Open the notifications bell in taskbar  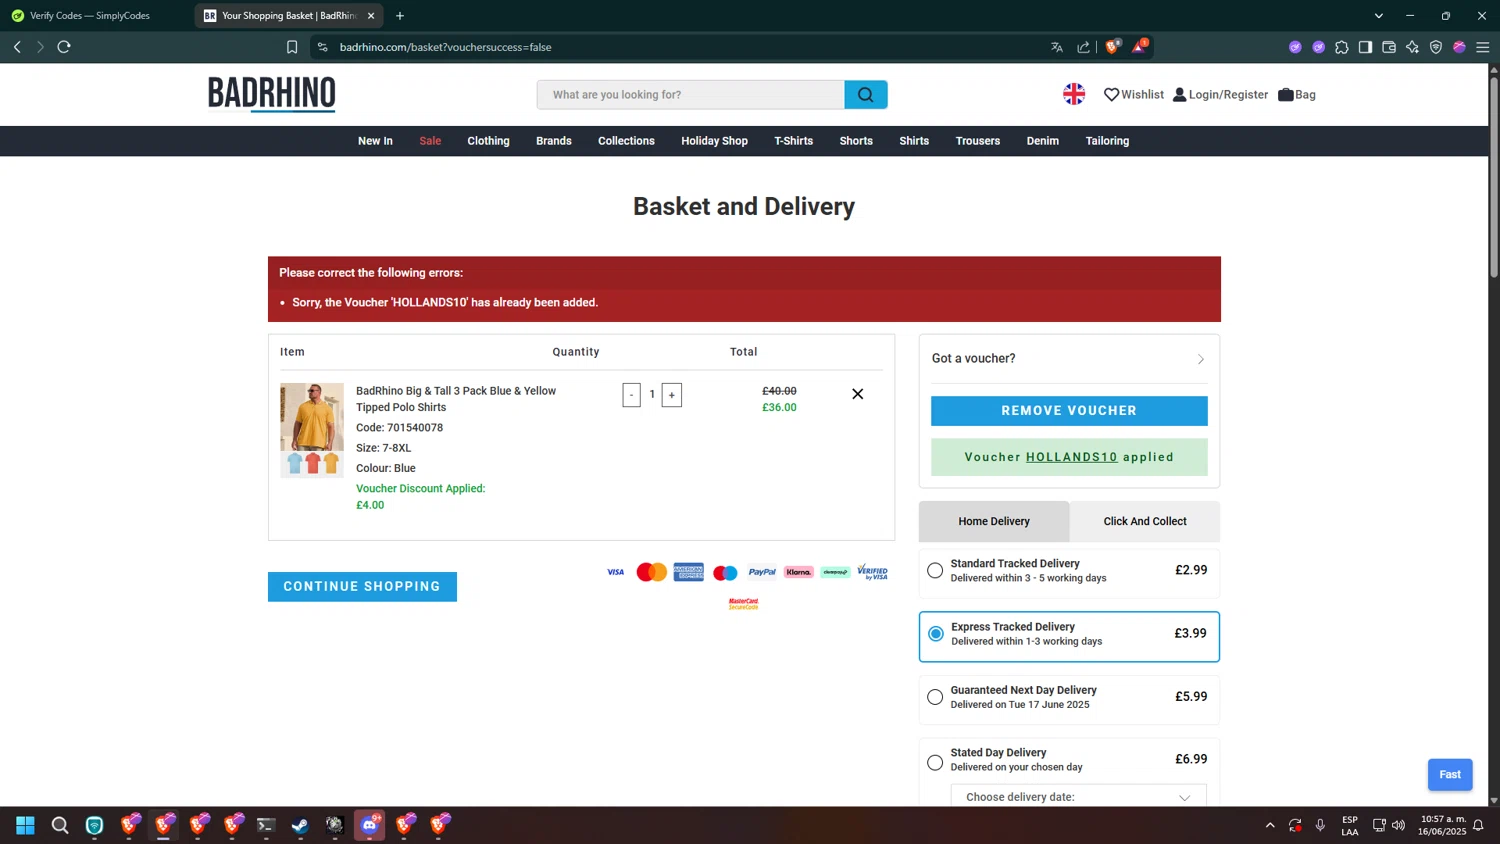1478,825
